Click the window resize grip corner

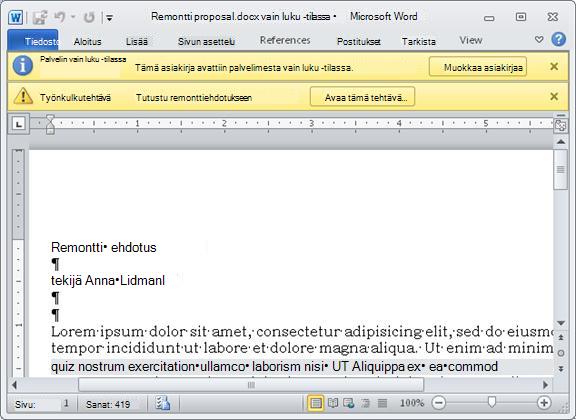(x=564, y=407)
